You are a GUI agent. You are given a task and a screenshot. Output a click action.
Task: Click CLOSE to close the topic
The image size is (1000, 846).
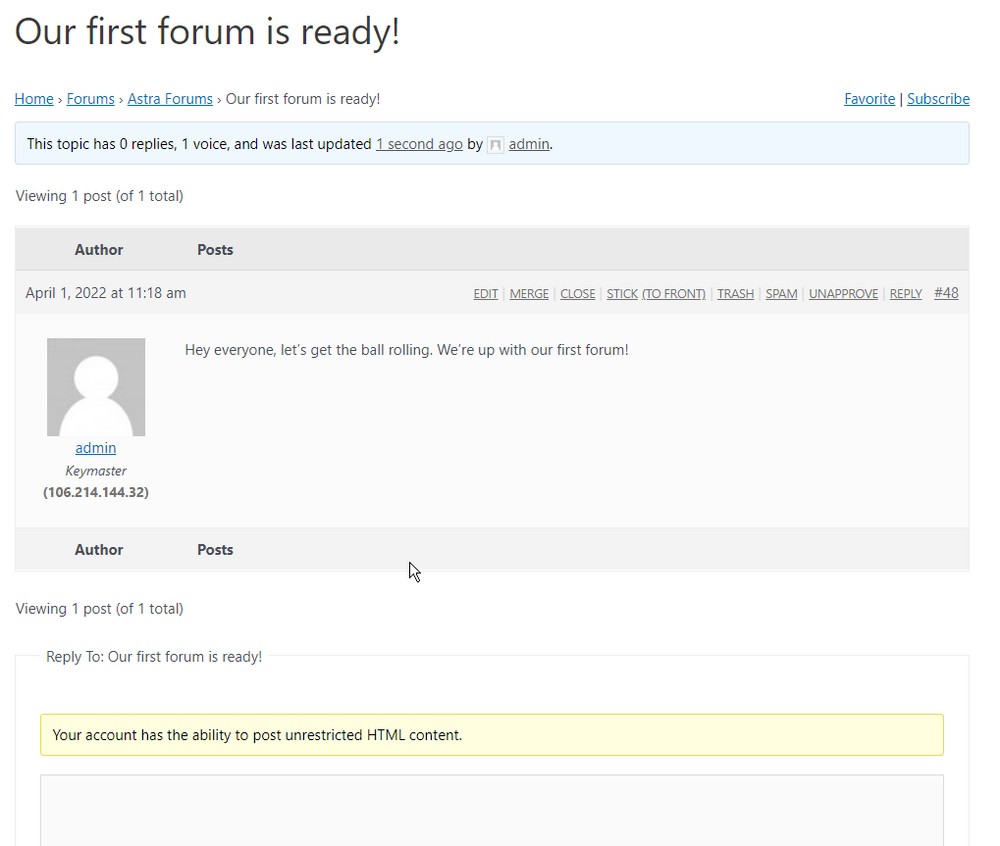[577, 294]
